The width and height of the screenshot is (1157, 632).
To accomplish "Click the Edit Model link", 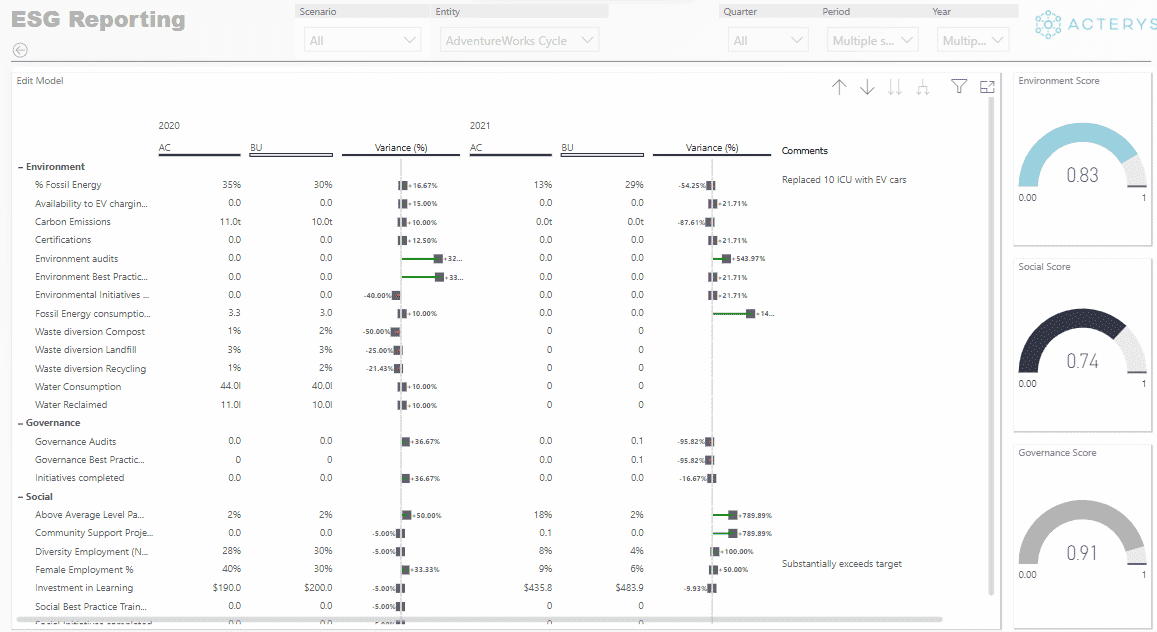I will [40, 80].
